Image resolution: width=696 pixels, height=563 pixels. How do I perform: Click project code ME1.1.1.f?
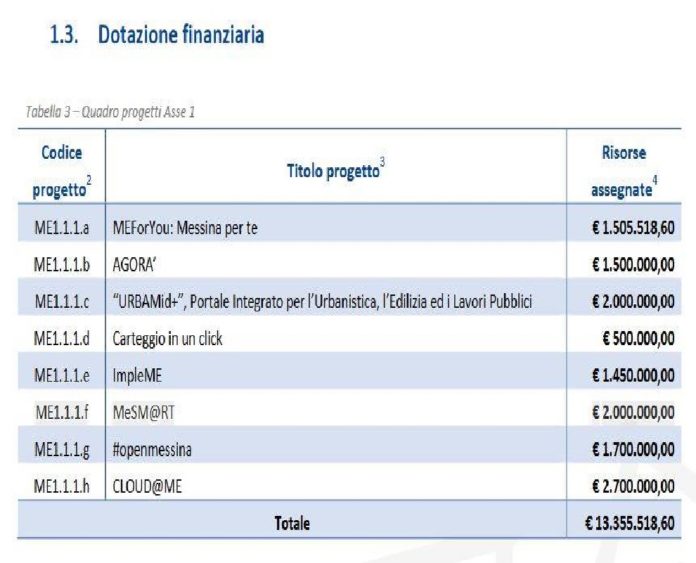pyautogui.click(x=62, y=413)
